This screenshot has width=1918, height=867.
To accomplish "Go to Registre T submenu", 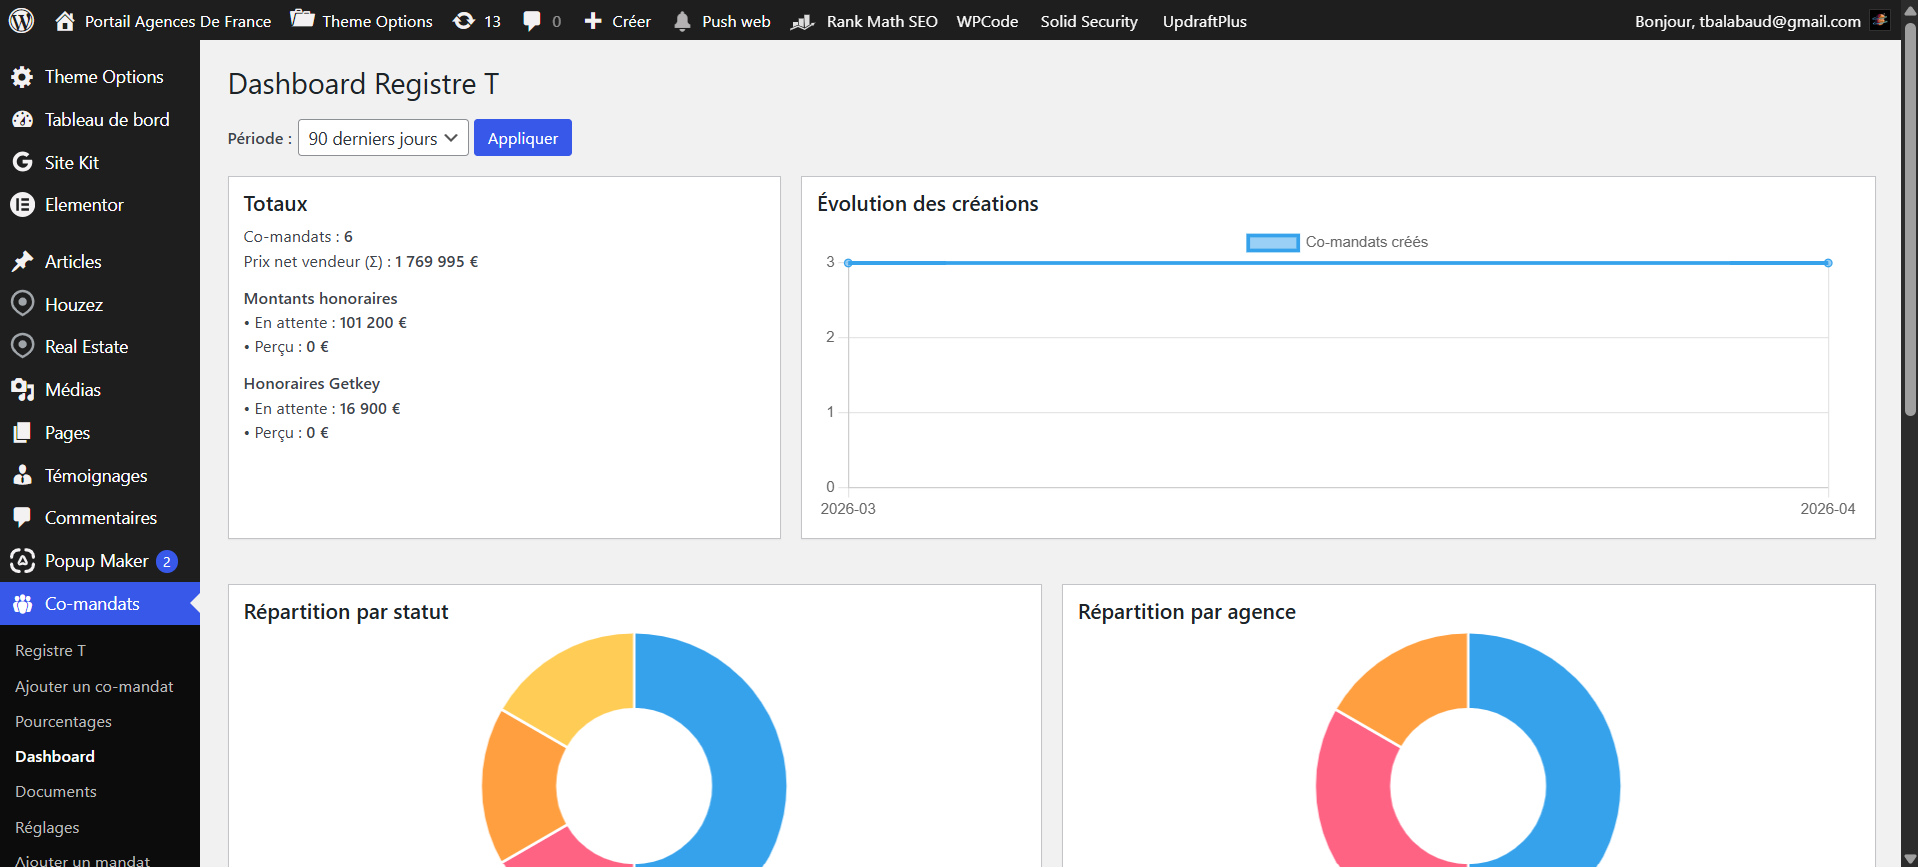I will point(50,651).
